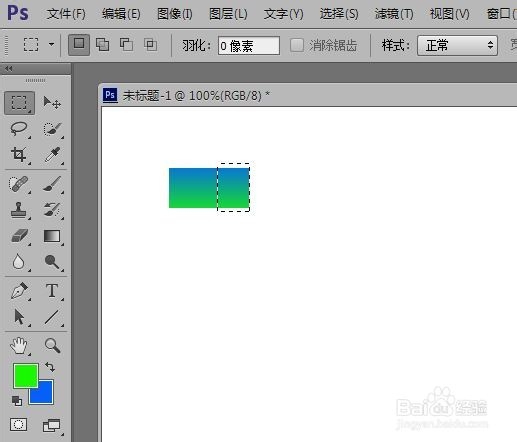Open the 样式 dropdown showing 正常

457,45
